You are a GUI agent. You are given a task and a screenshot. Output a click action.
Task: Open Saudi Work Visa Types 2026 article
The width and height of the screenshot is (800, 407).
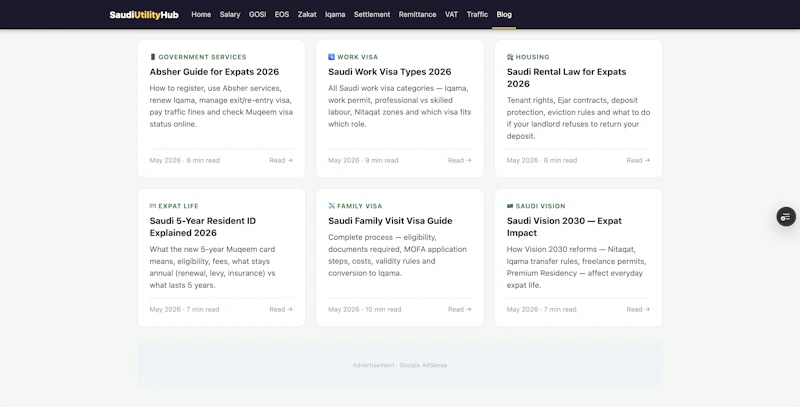pos(390,72)
